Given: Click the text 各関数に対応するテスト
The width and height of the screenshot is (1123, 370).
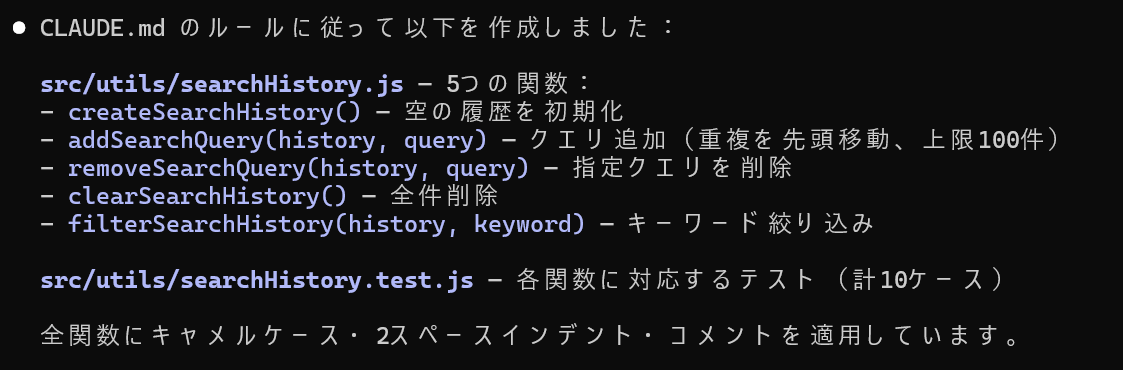Looking at the screenshot, I should click(665, 280).
